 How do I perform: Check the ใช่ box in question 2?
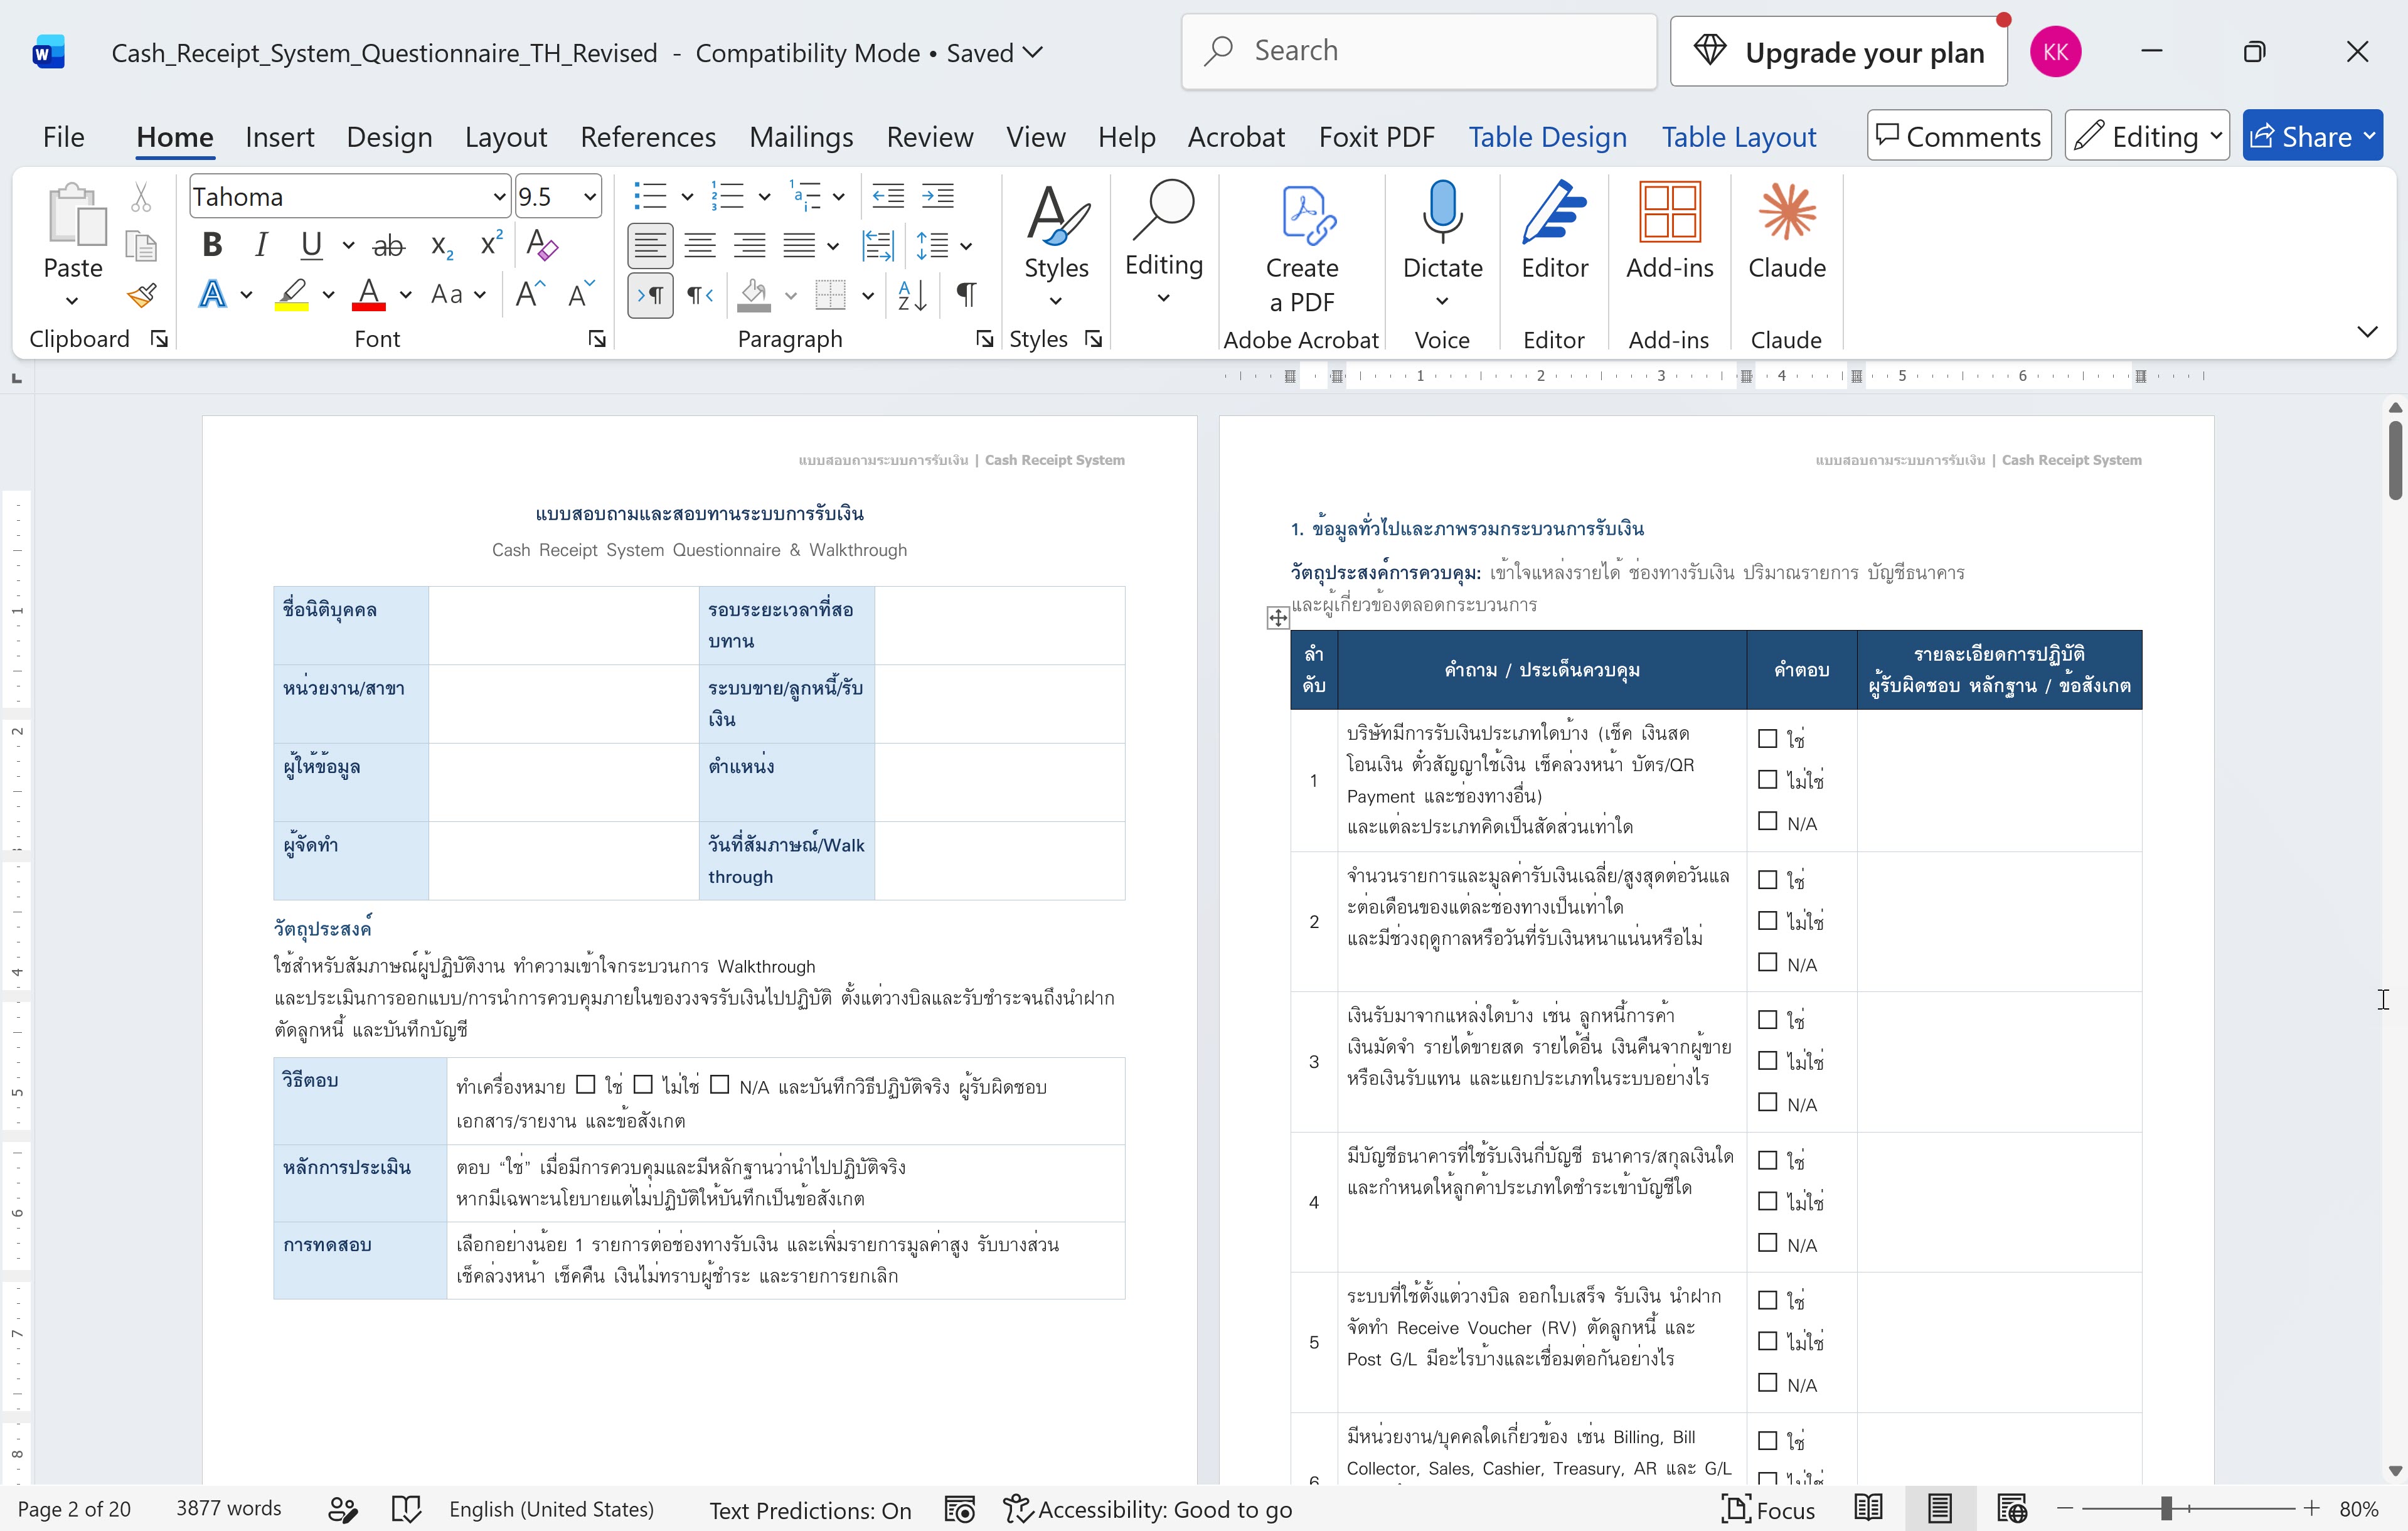coord(1768,879)
